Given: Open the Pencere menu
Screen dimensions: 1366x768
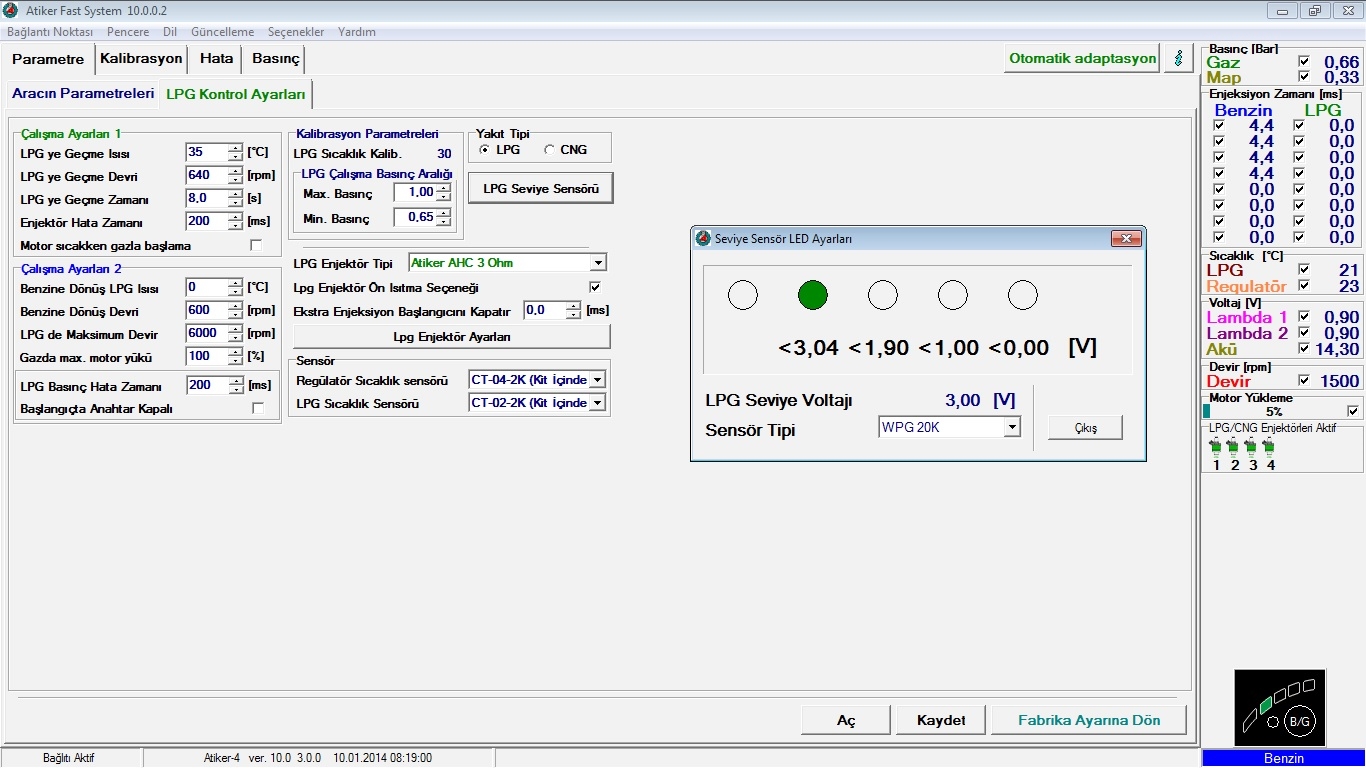Looking at the screenshot, I should tap(128, 32).
